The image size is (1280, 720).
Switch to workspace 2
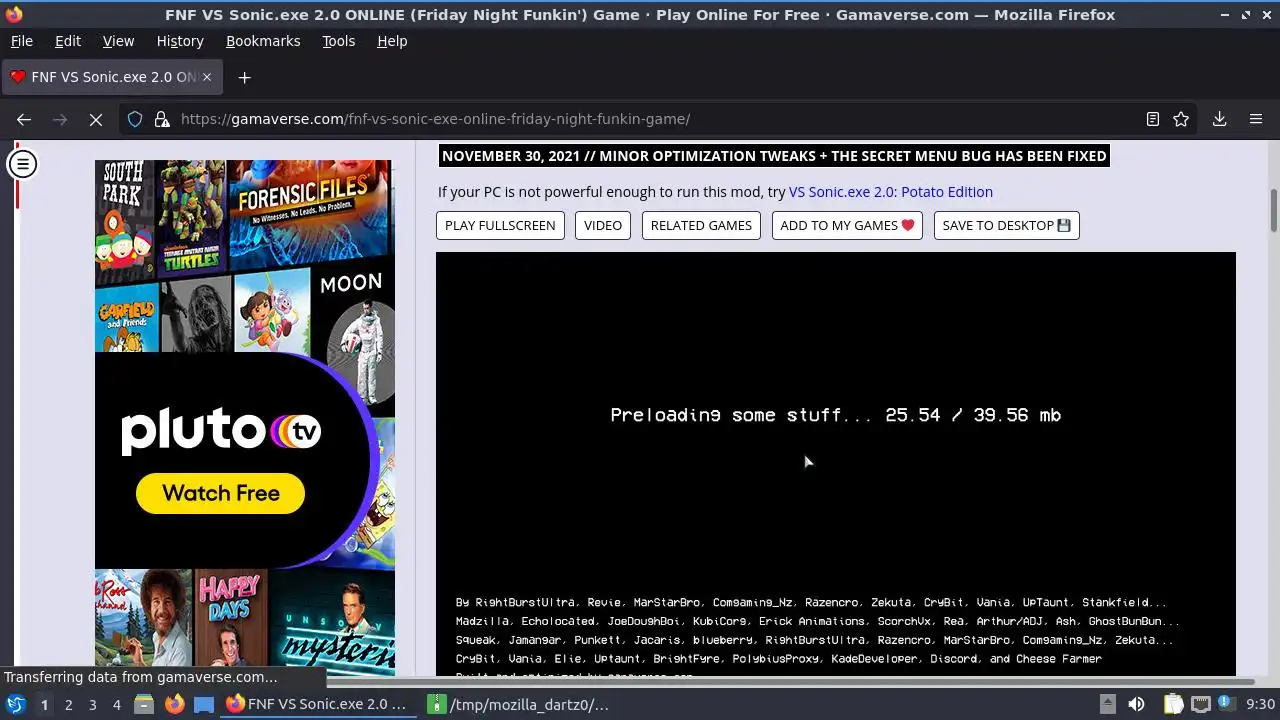[68, 704]
